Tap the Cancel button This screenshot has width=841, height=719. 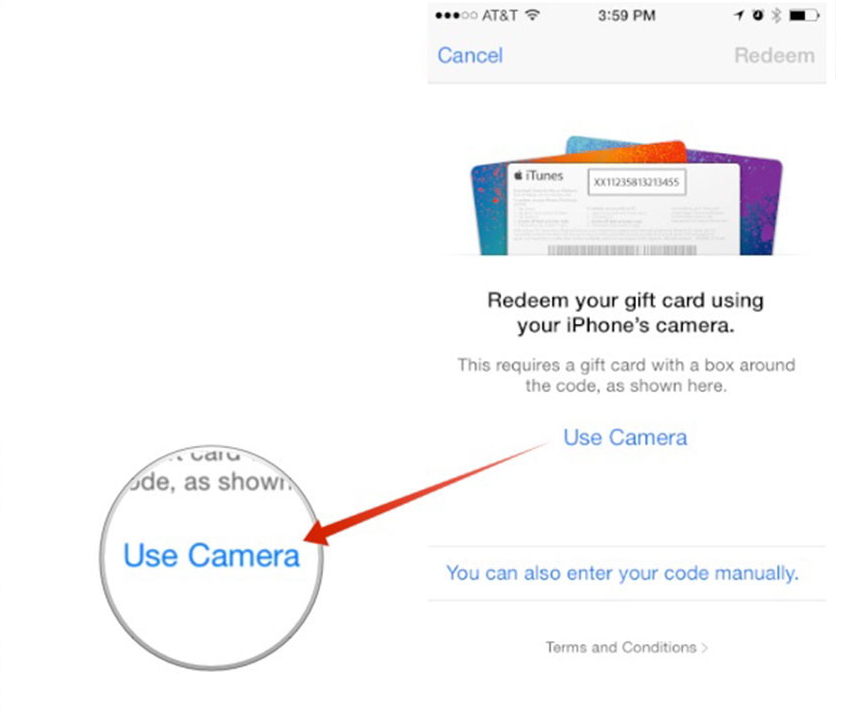point(470,55)
